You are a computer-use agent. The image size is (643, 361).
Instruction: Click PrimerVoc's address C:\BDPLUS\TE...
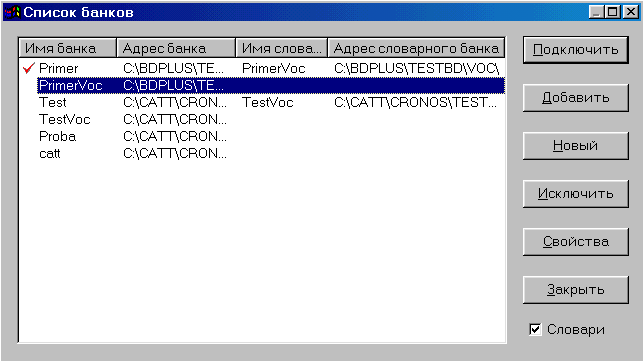pos(173,85)
